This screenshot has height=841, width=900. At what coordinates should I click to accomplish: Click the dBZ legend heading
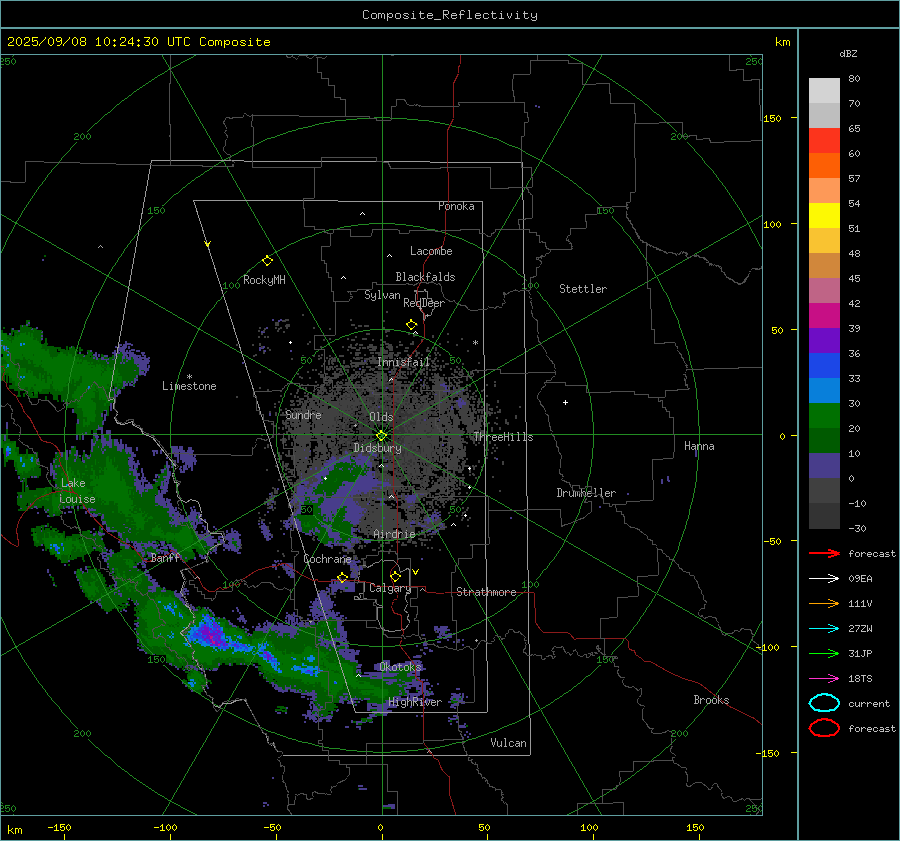(x=848, y=54)
